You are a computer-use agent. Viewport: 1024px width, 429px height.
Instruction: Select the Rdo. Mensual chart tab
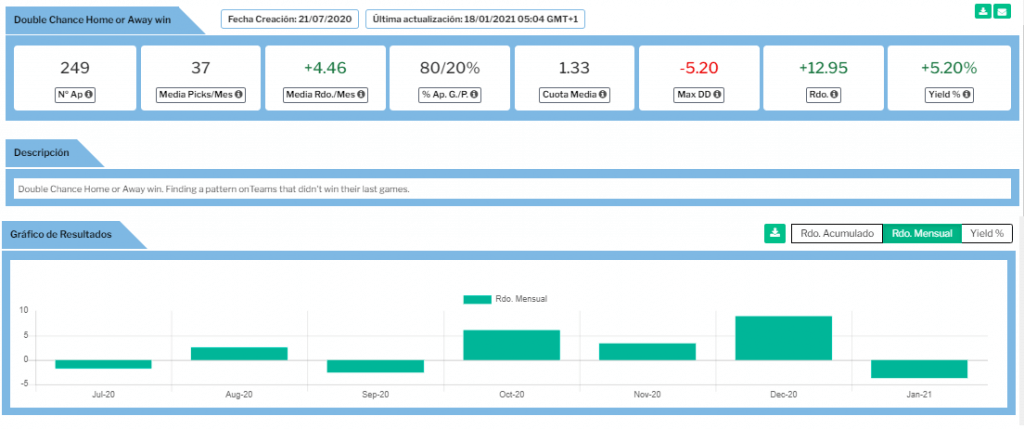(x=921, y=233)
